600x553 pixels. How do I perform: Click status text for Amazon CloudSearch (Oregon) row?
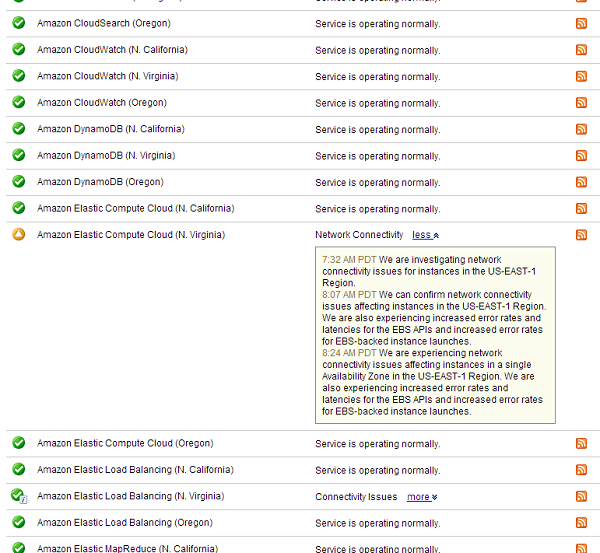point(378,24)
